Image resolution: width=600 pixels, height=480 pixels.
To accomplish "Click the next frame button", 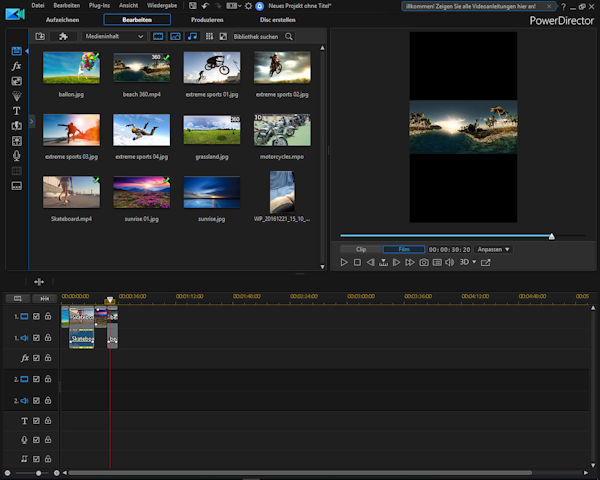I will point(396,262).
